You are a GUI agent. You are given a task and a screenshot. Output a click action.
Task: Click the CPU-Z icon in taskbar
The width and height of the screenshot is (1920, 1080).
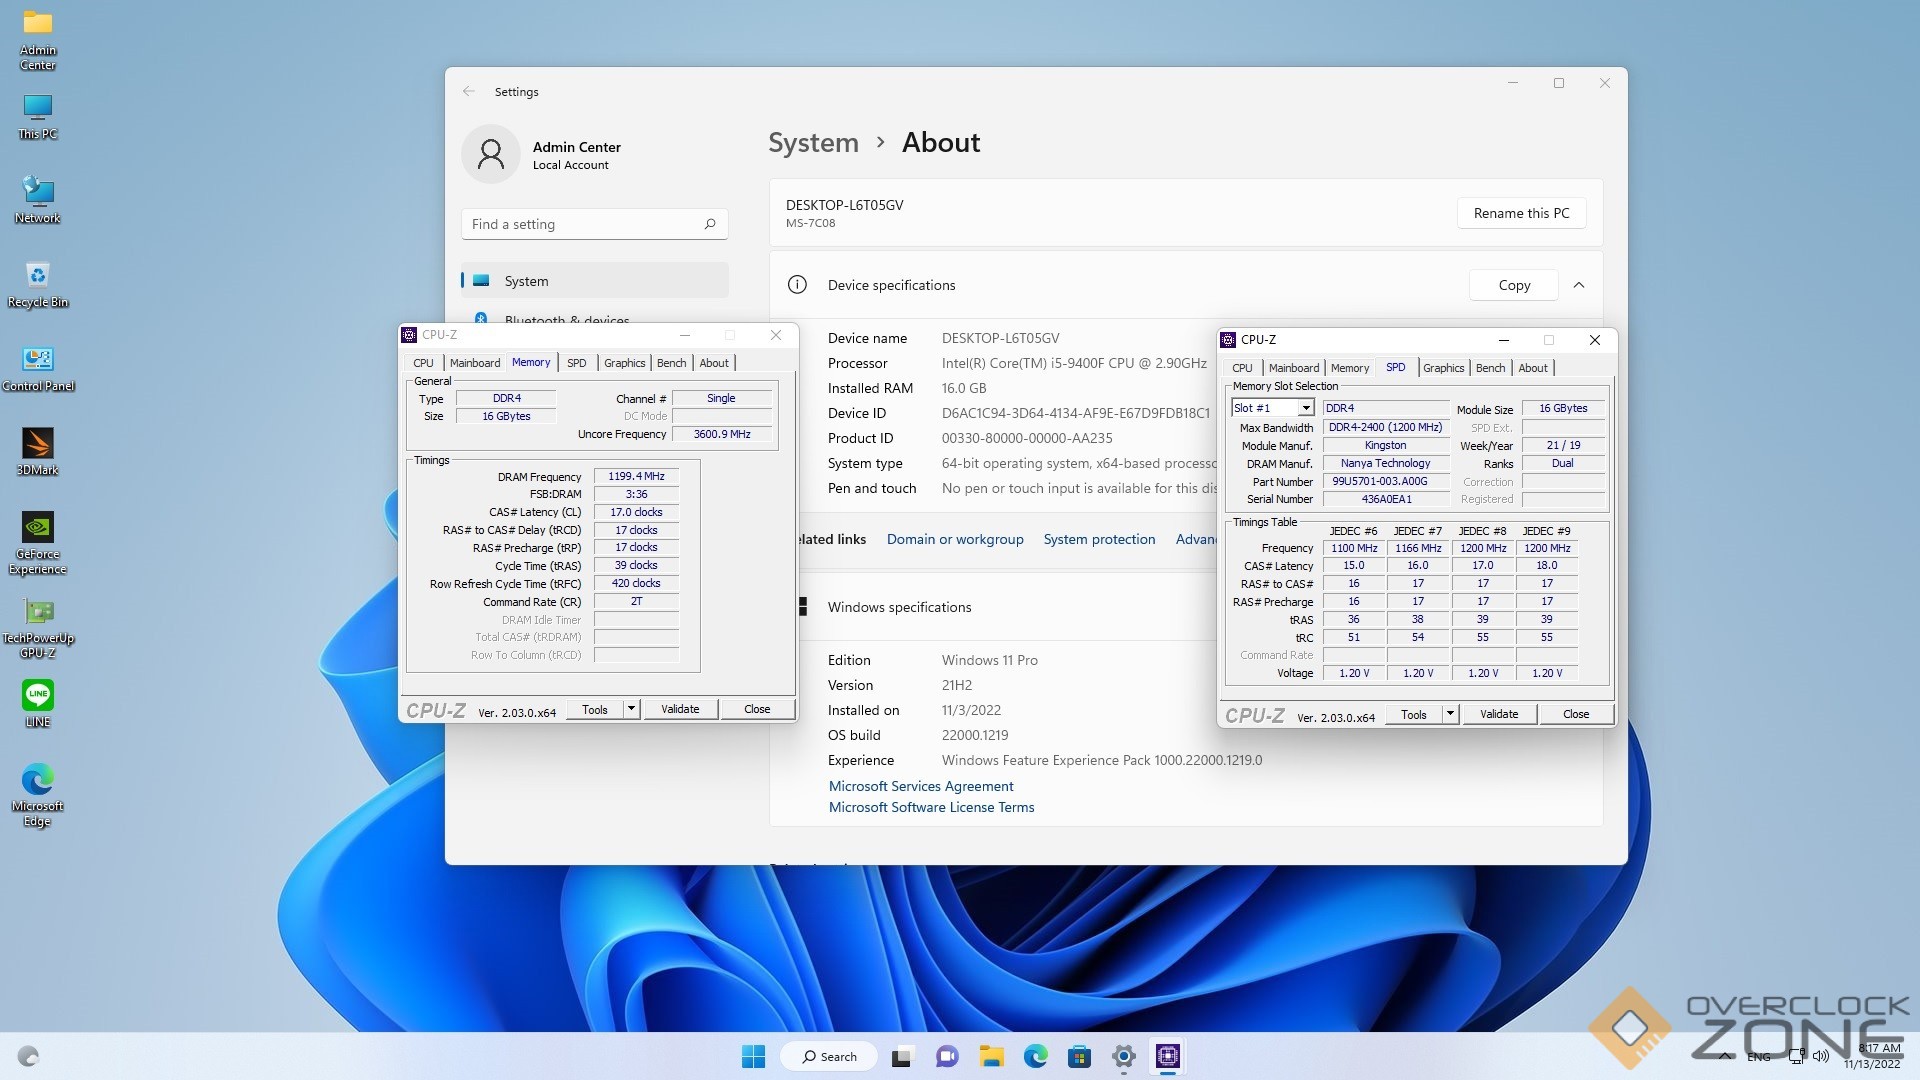tap(1167, 1056)
